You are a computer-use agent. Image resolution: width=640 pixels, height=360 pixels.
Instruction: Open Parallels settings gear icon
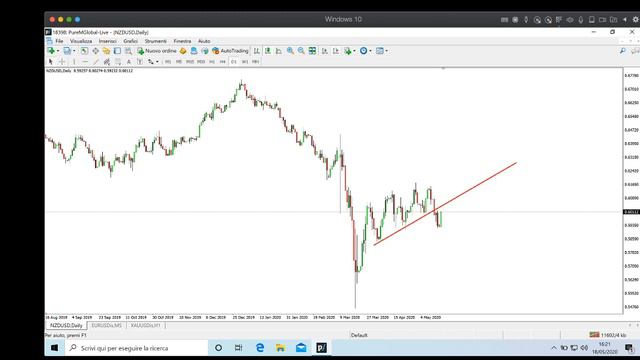pos(636,19)
